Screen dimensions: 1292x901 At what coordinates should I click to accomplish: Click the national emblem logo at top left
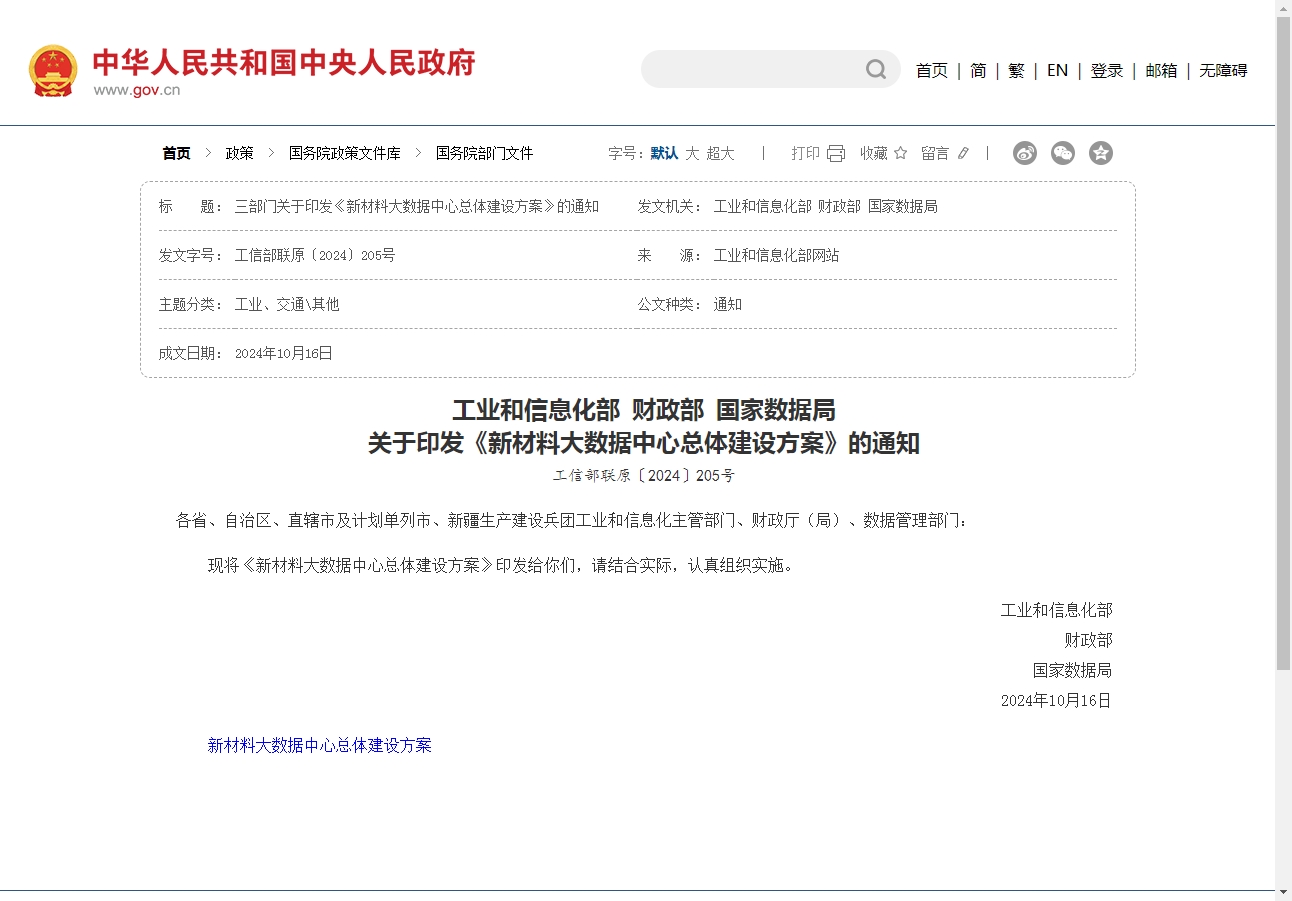51,70
